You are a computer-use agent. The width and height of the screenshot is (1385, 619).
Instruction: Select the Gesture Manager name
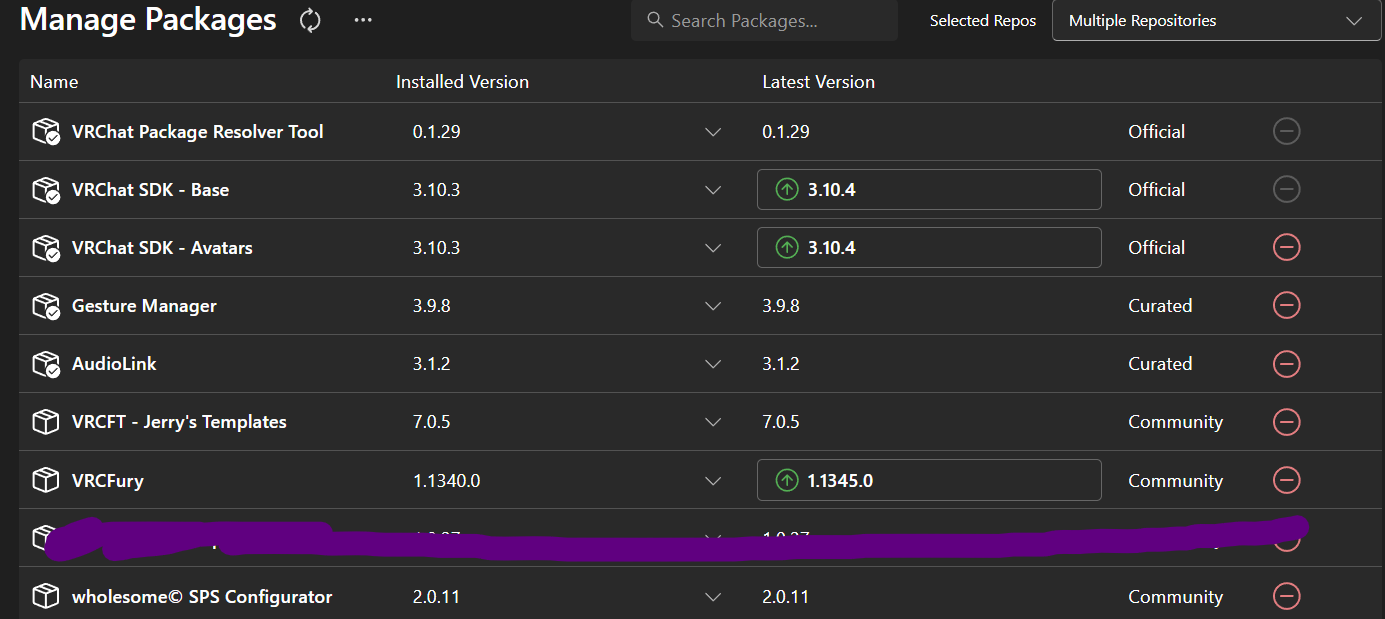click(144, 306)
